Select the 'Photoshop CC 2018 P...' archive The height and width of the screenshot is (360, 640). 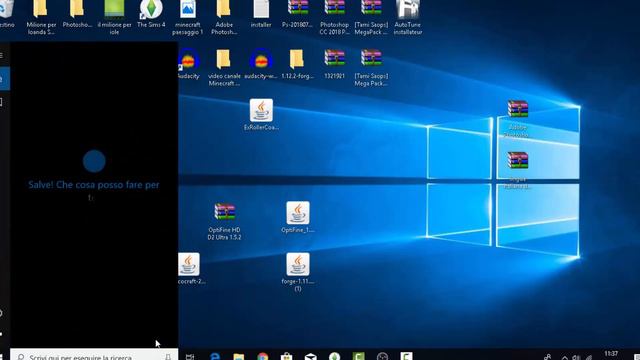click(334, 9)
